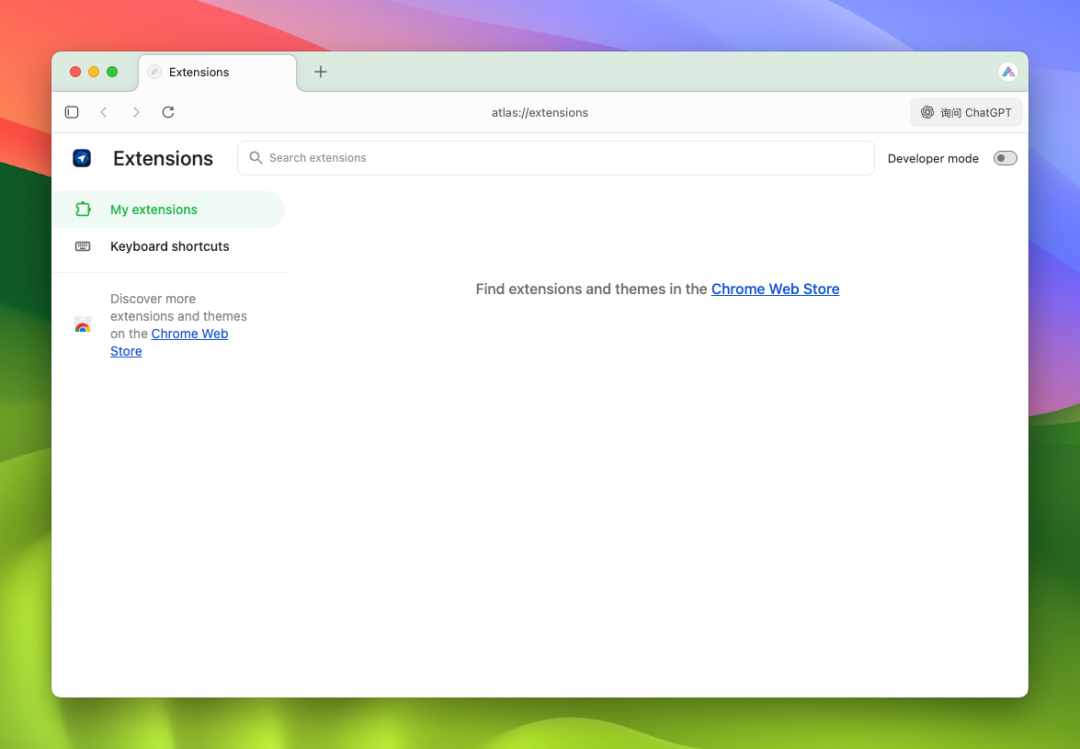Viewport: 1080px width, 749px height.
Task: Open Keyboard shortcuts section
Action: 169,246
